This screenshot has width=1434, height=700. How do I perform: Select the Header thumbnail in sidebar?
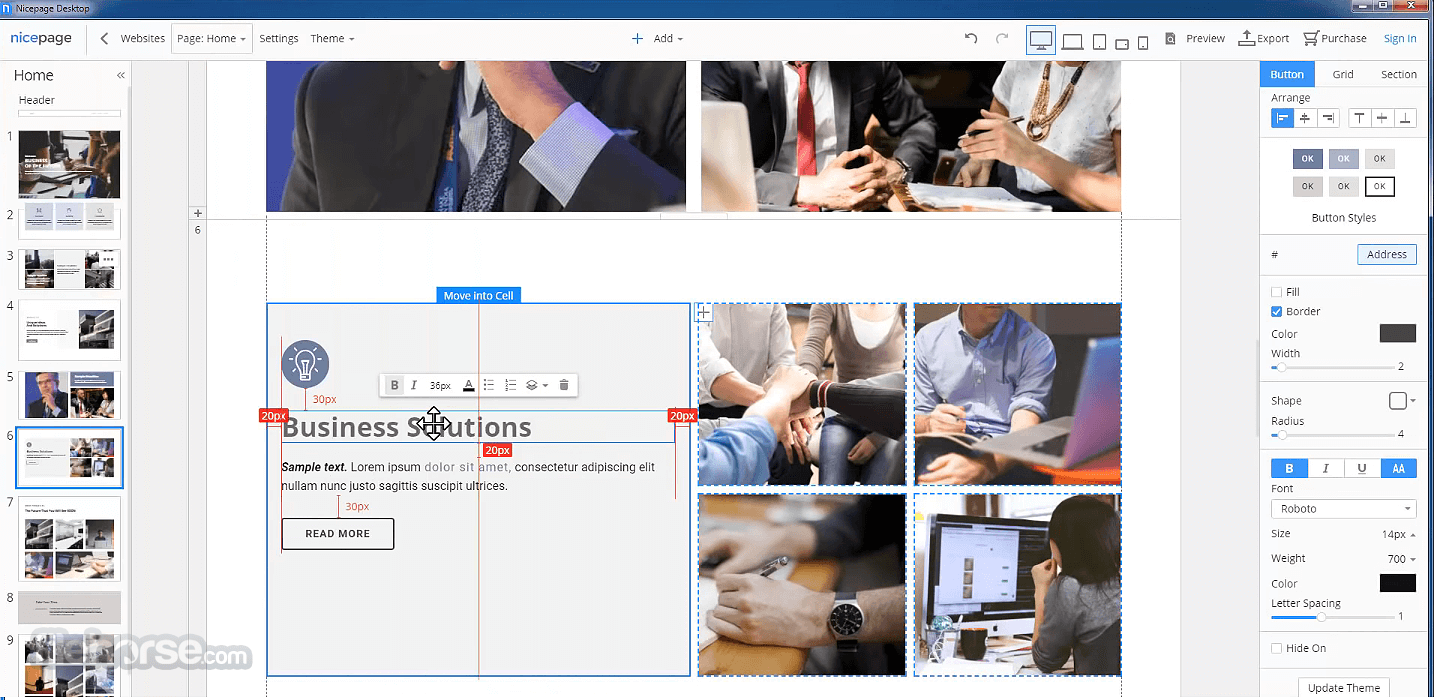pyautogui.click(x=69, y=112)
